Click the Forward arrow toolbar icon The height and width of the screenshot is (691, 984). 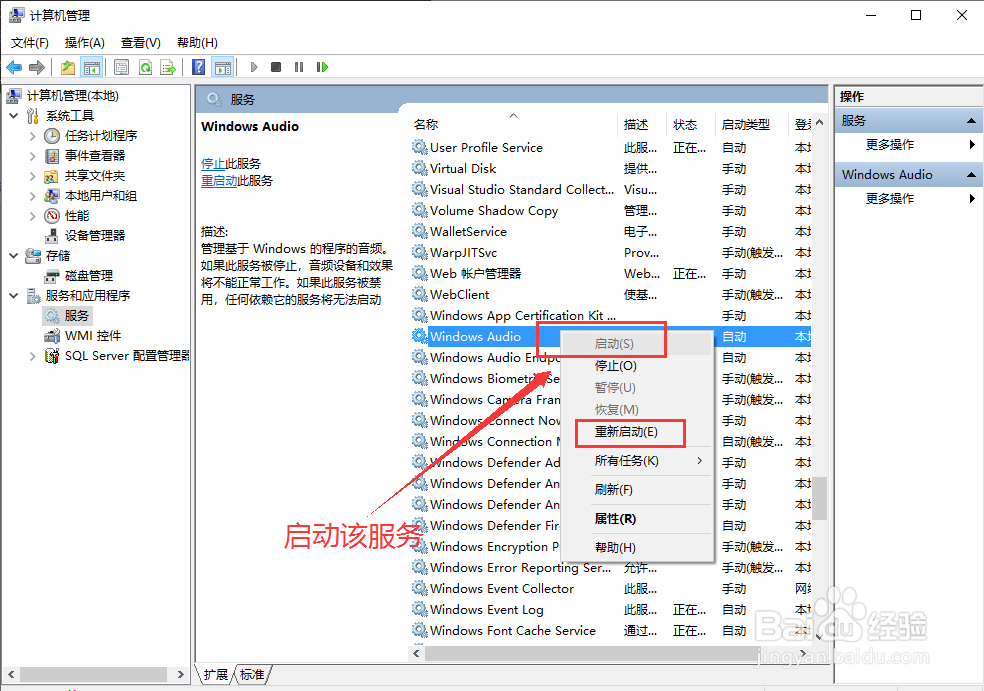point(37,67)
